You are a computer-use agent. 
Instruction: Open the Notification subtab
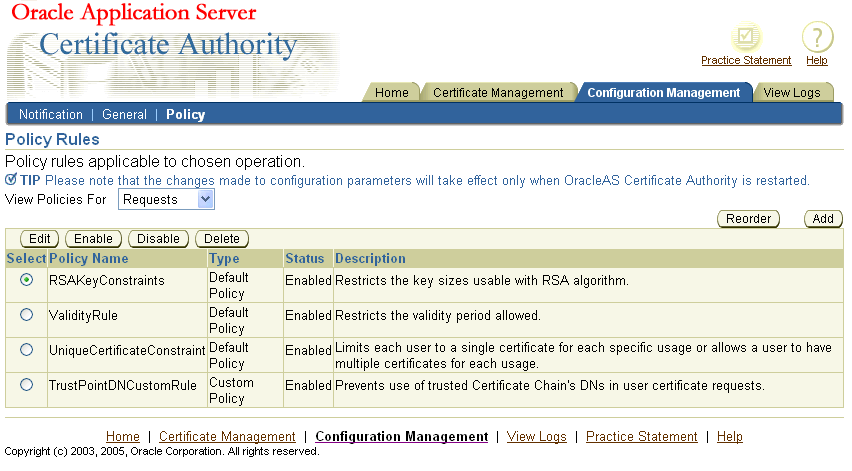pyautogui.click(x=51, y=115)
